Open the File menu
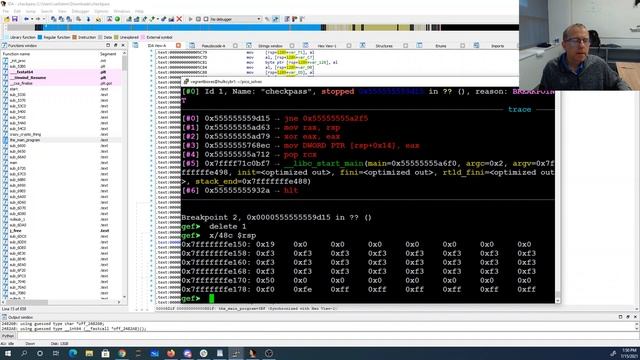 pos(6,11)
